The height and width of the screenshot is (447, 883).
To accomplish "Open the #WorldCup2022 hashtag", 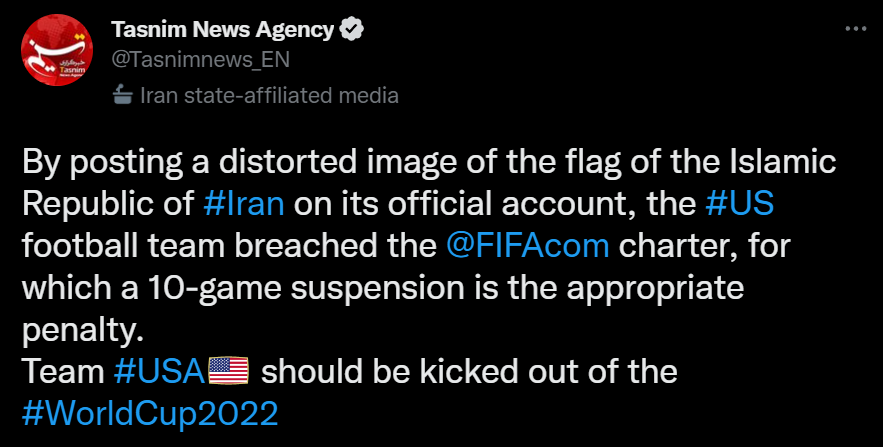I will pos(150,414).
